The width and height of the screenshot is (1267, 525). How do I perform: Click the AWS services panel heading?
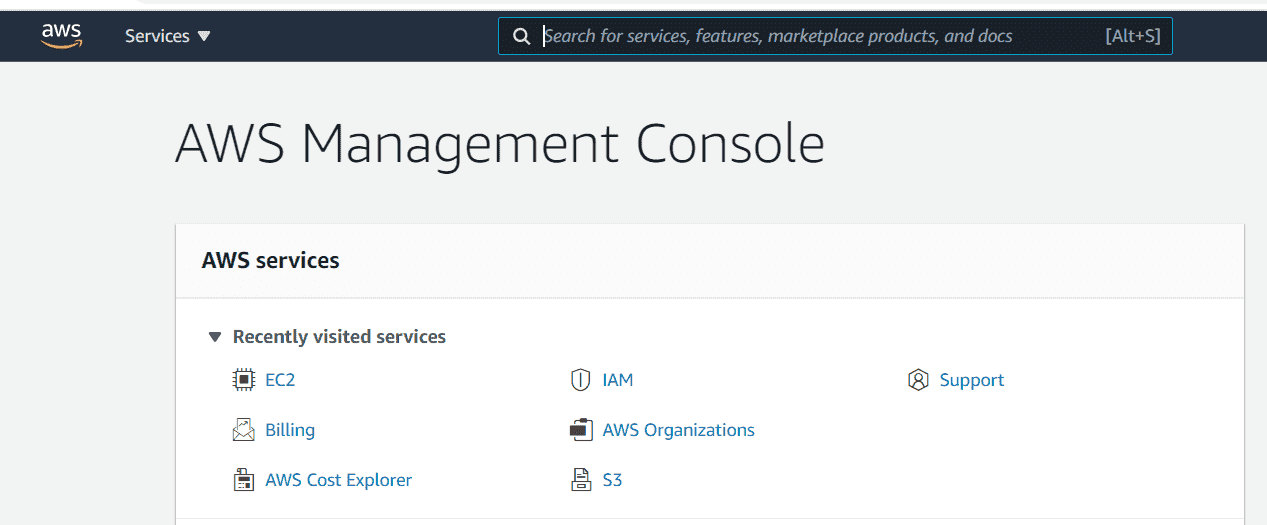271,261
